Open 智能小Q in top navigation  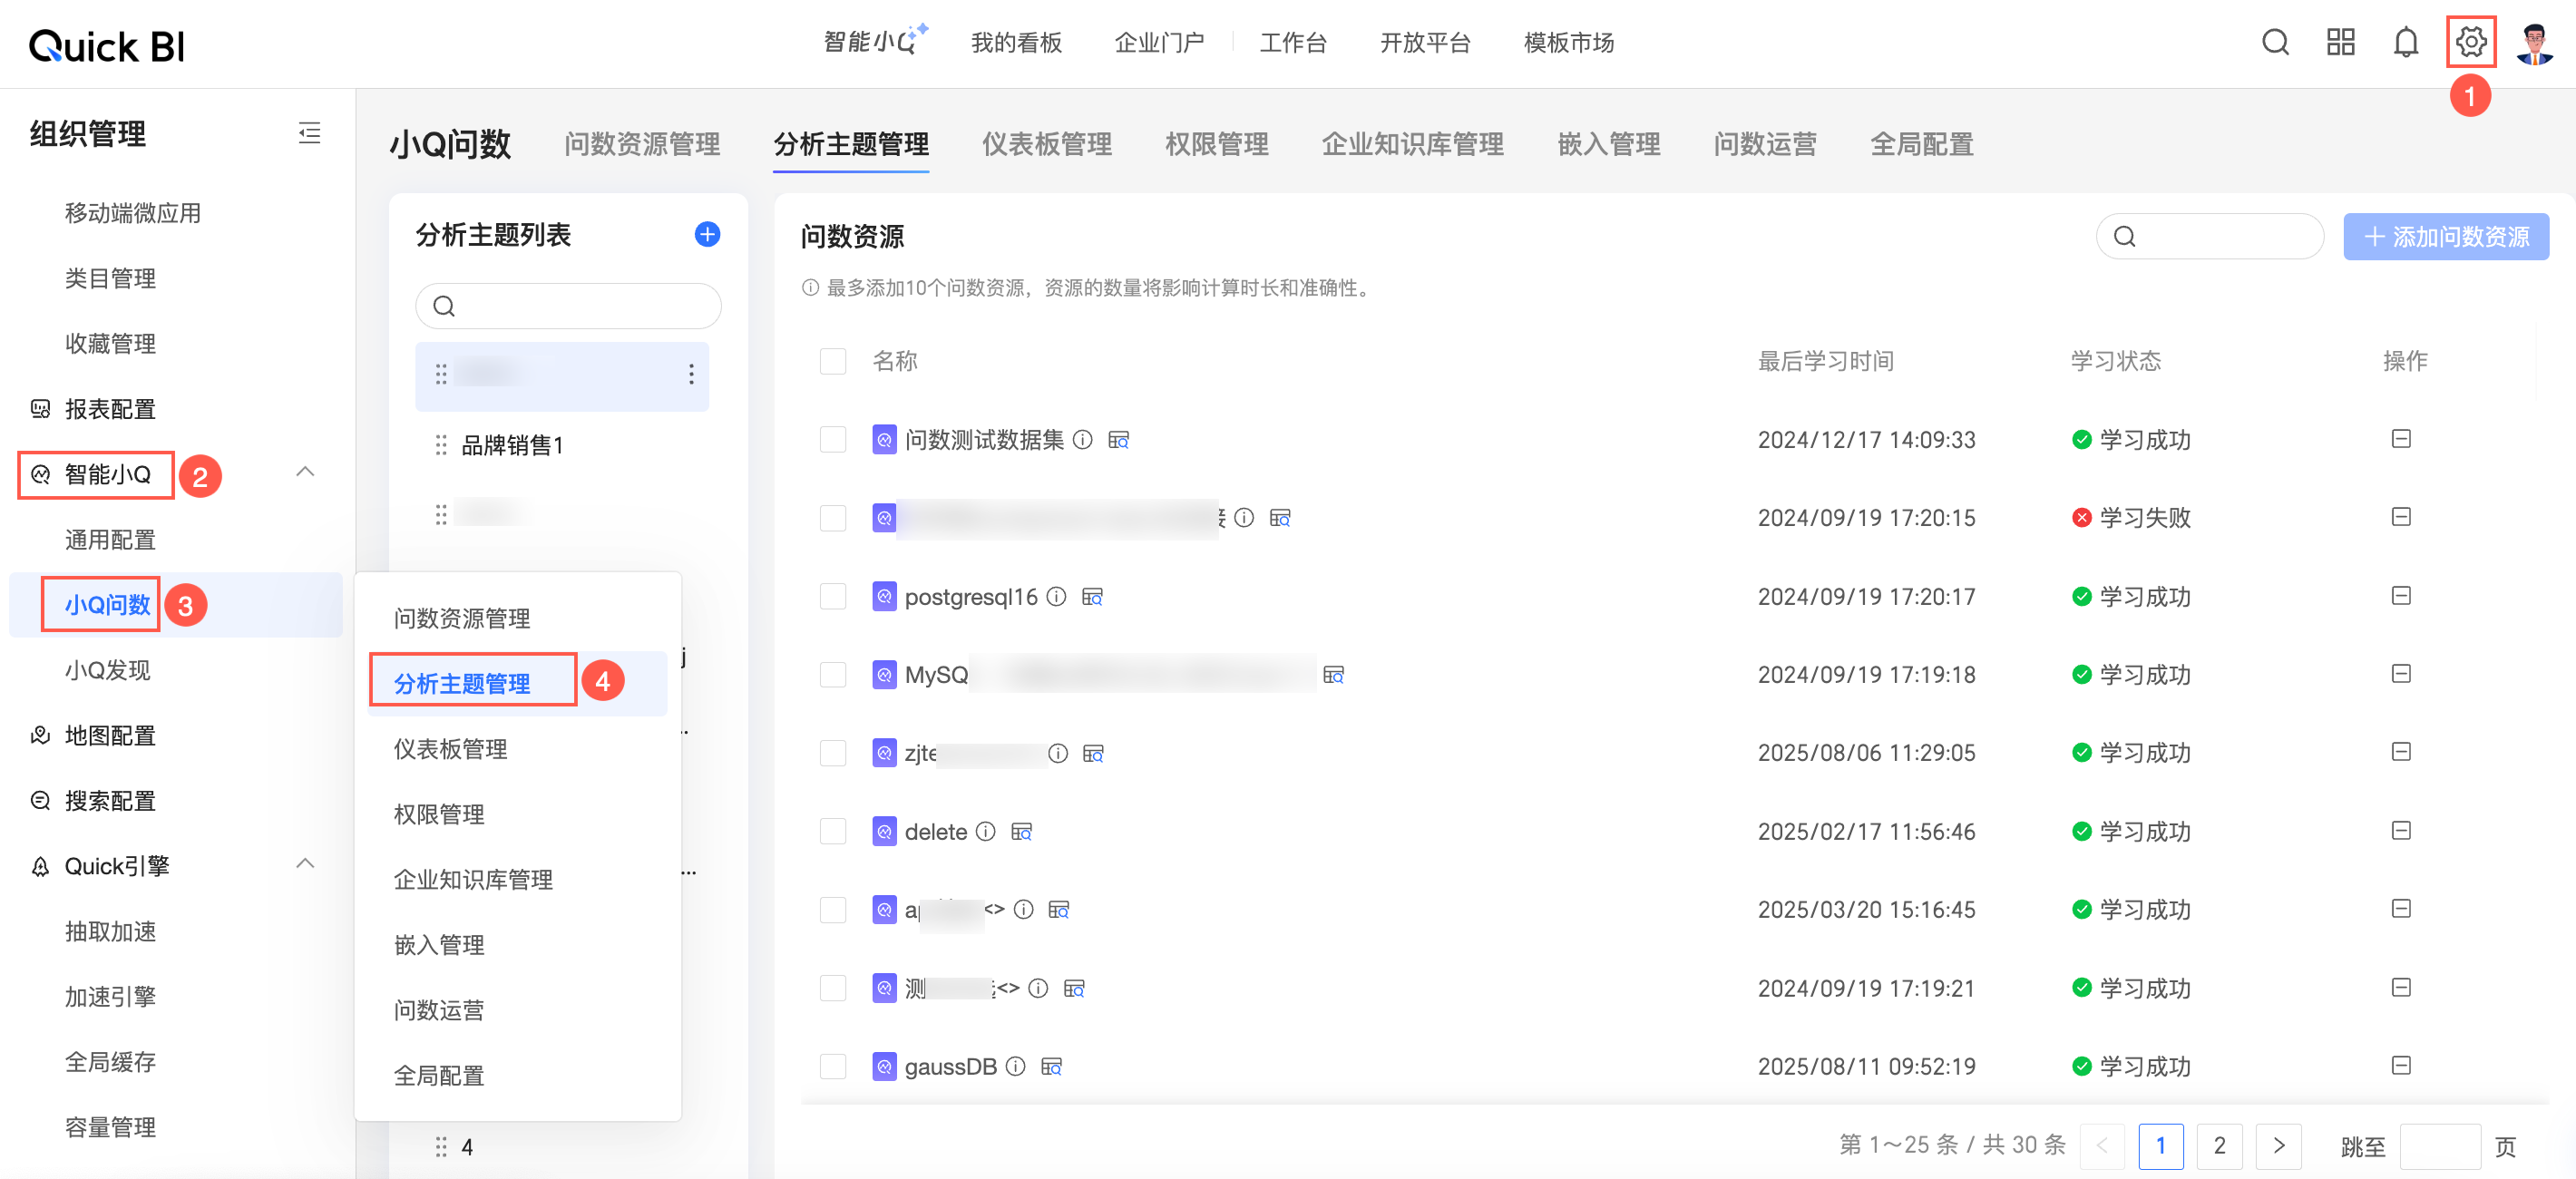[x=875, y=42]
